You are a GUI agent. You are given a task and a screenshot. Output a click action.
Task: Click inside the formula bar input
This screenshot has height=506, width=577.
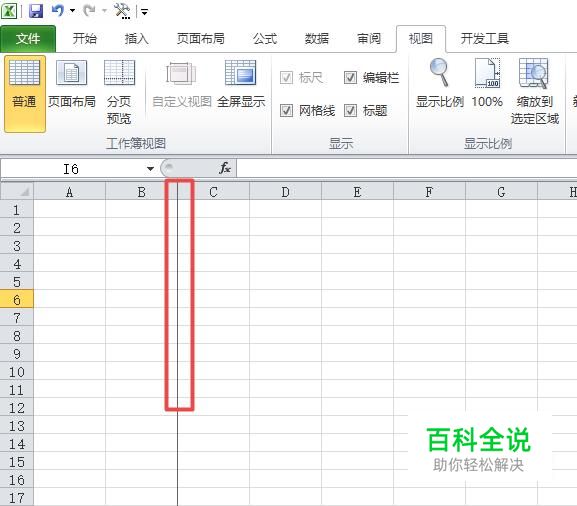coord(407,169)
